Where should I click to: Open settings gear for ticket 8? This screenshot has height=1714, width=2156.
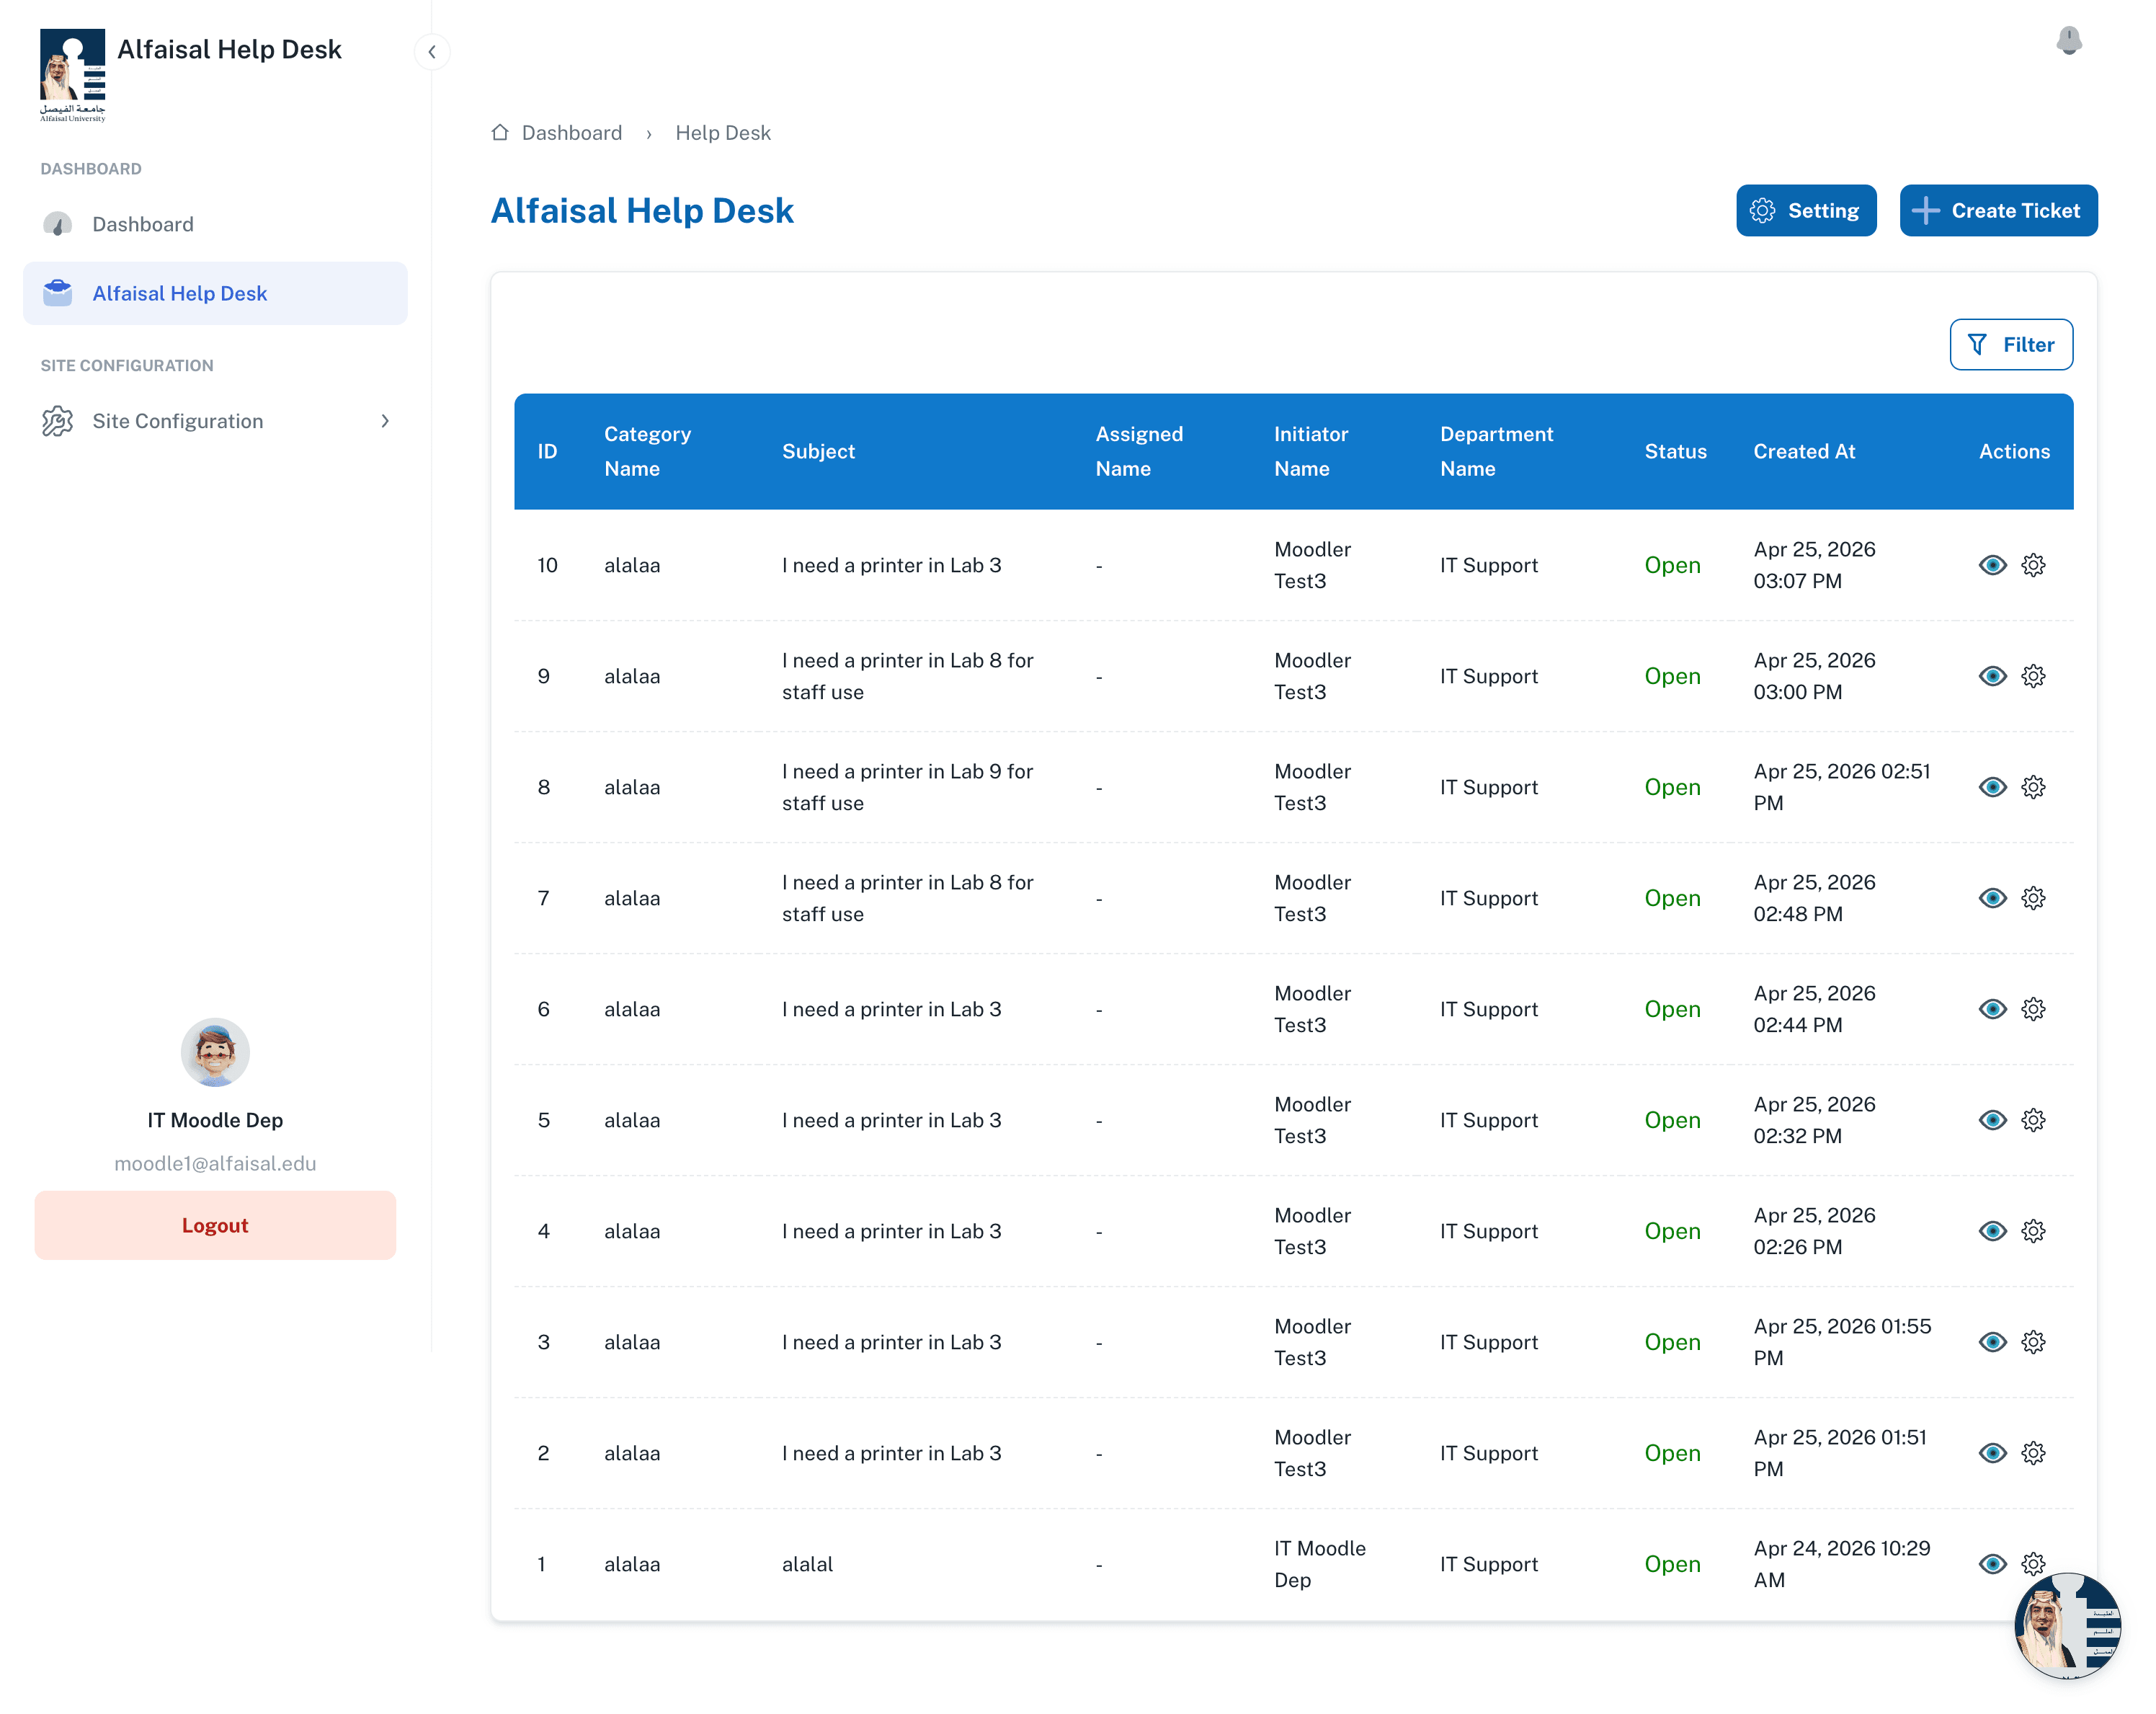(2033, 787)
